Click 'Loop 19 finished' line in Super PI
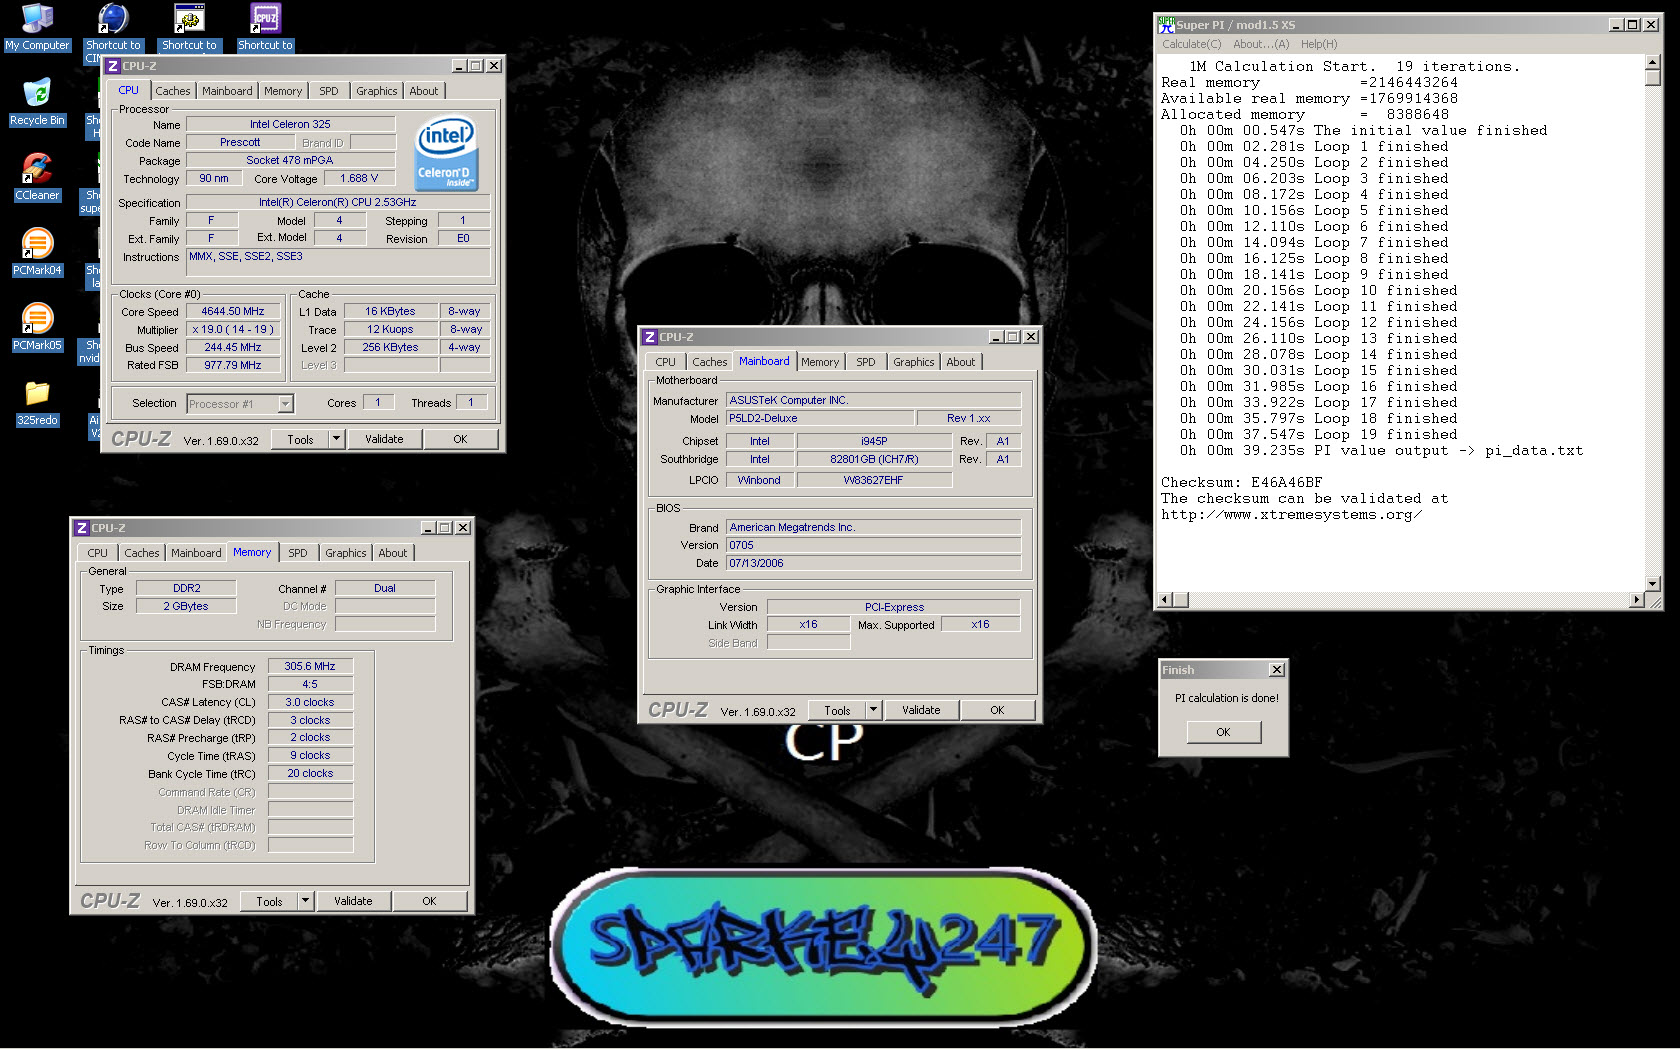This screenshot has height=1050, width=1680. coord(1318,434)
